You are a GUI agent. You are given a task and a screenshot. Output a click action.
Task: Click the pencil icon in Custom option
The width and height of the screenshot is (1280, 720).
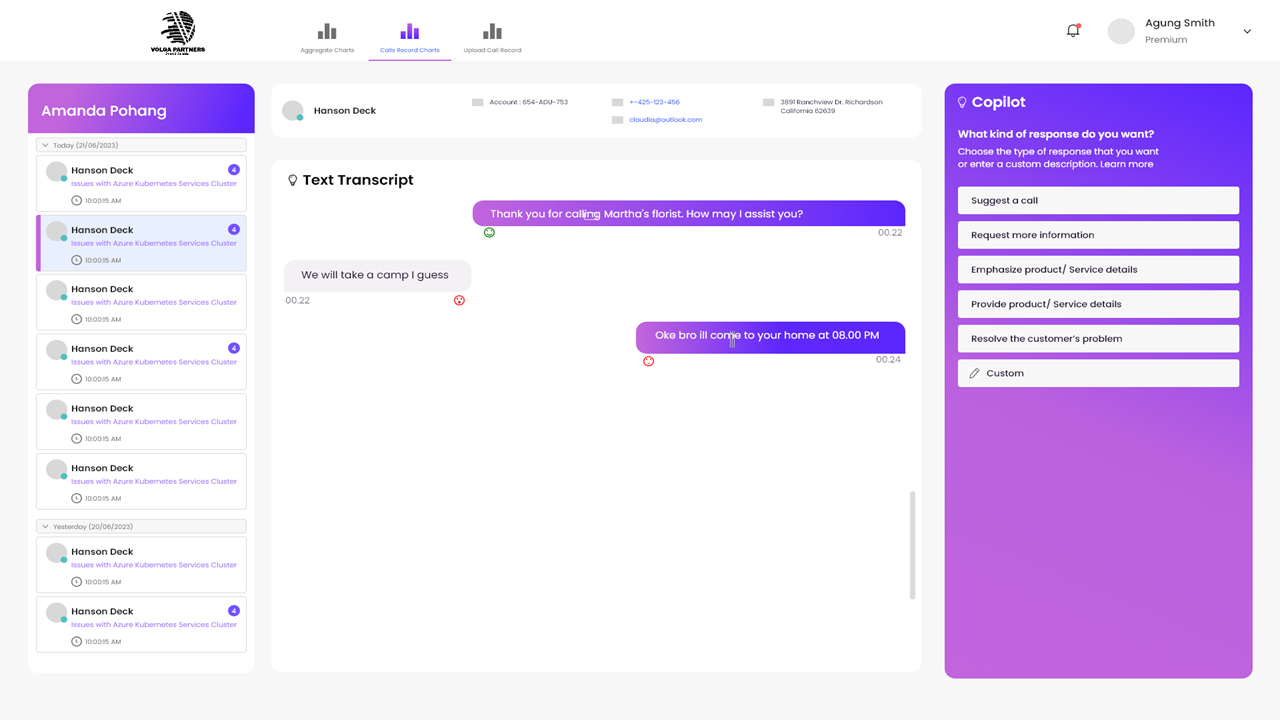[x=975, y=373]
